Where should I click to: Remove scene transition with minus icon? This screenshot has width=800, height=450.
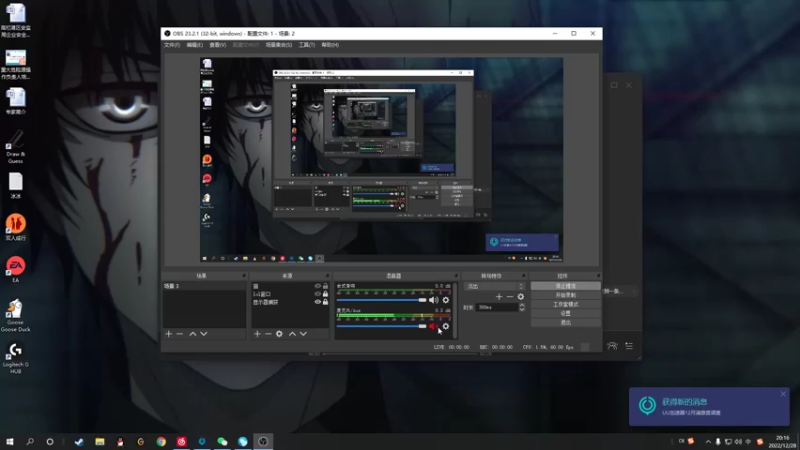point(510,296)
